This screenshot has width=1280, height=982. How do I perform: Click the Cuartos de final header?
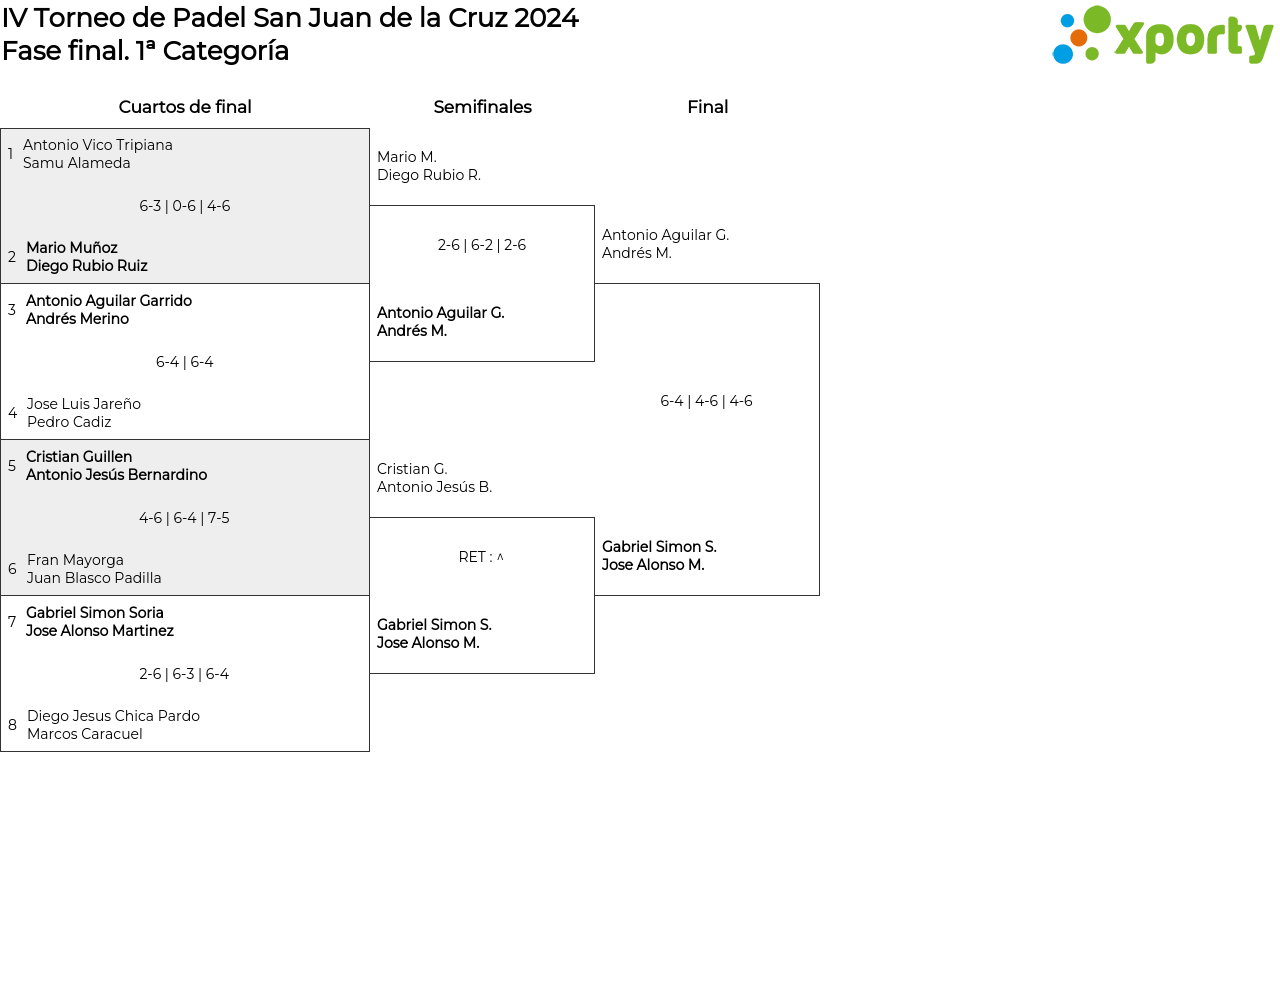(x=185, y=107)
